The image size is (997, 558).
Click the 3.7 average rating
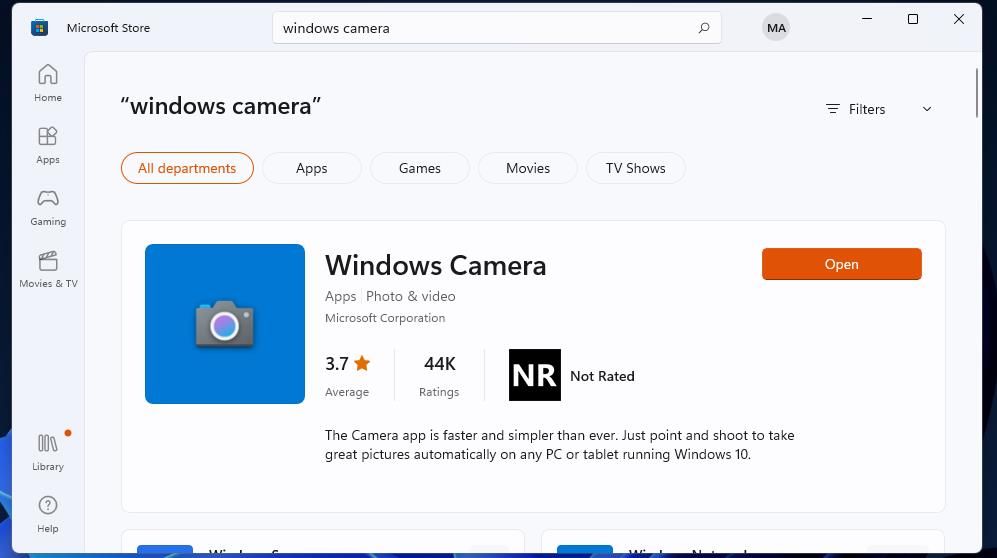(x=336, y=364)
